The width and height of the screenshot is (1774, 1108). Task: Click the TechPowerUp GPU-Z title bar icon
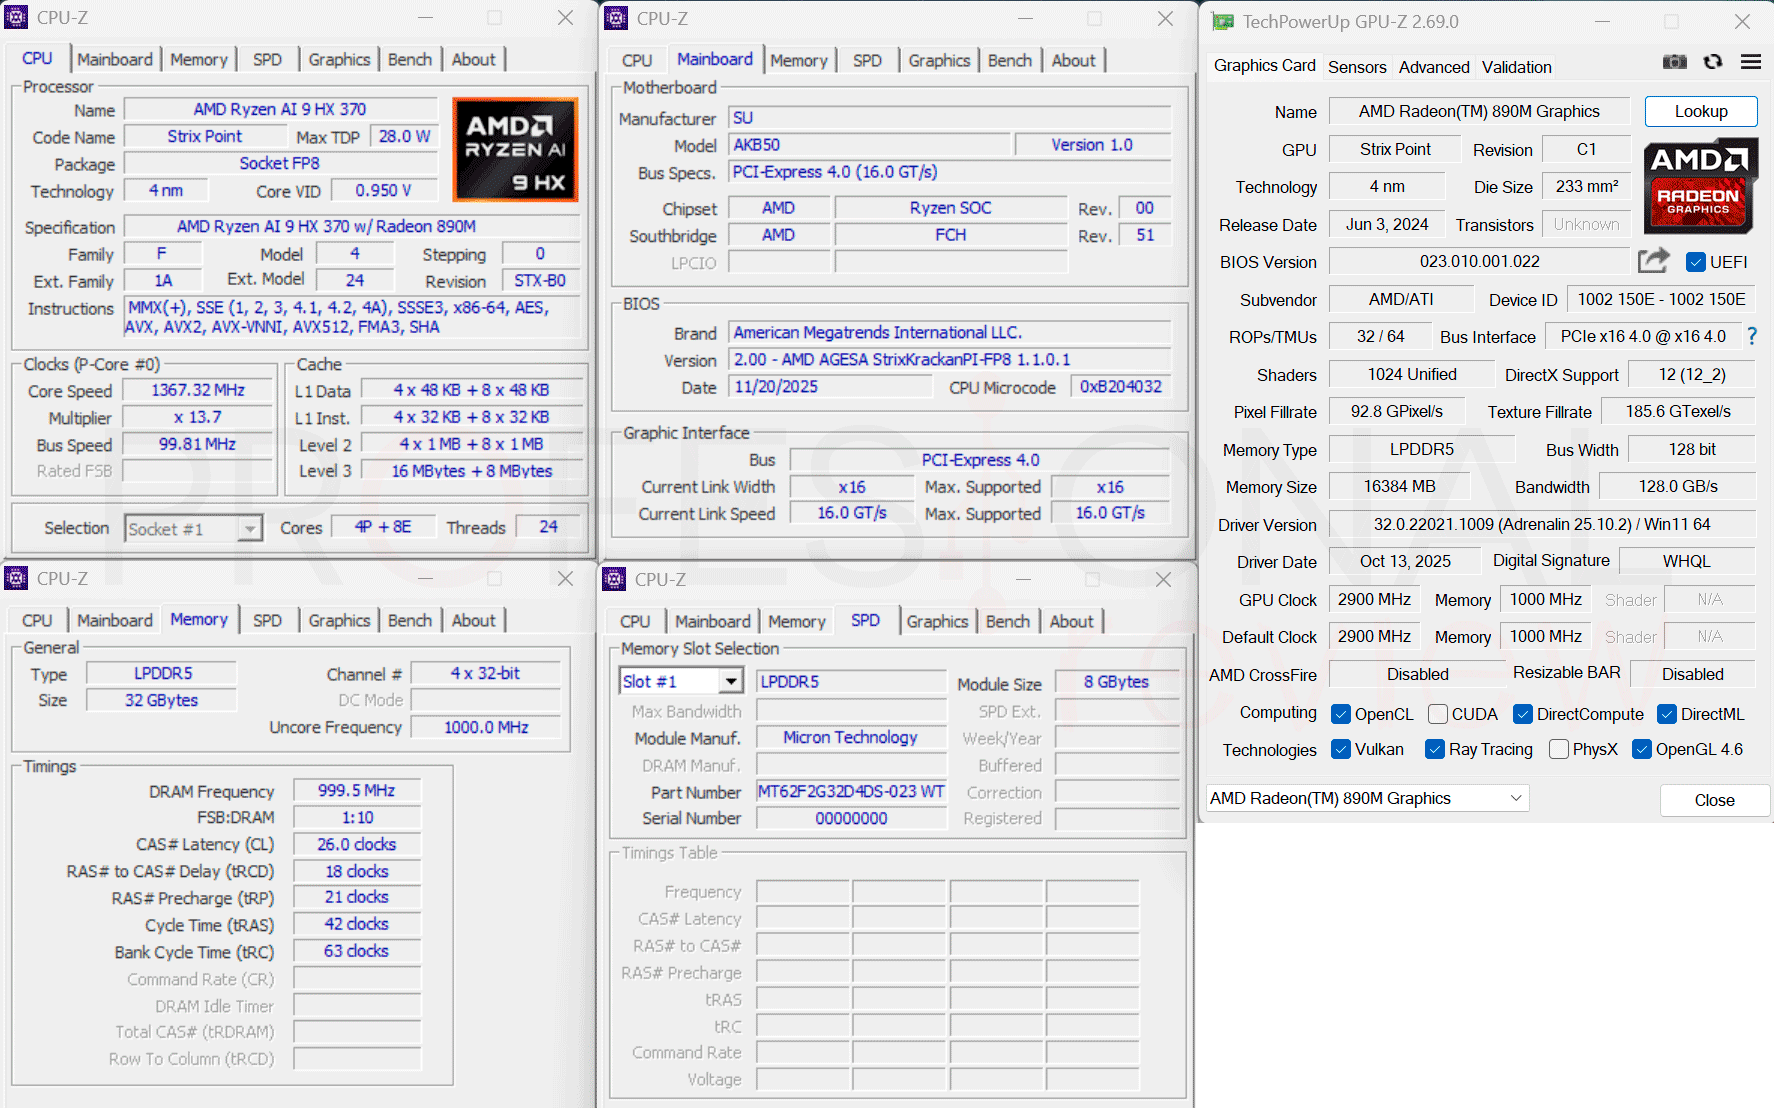1221,21
